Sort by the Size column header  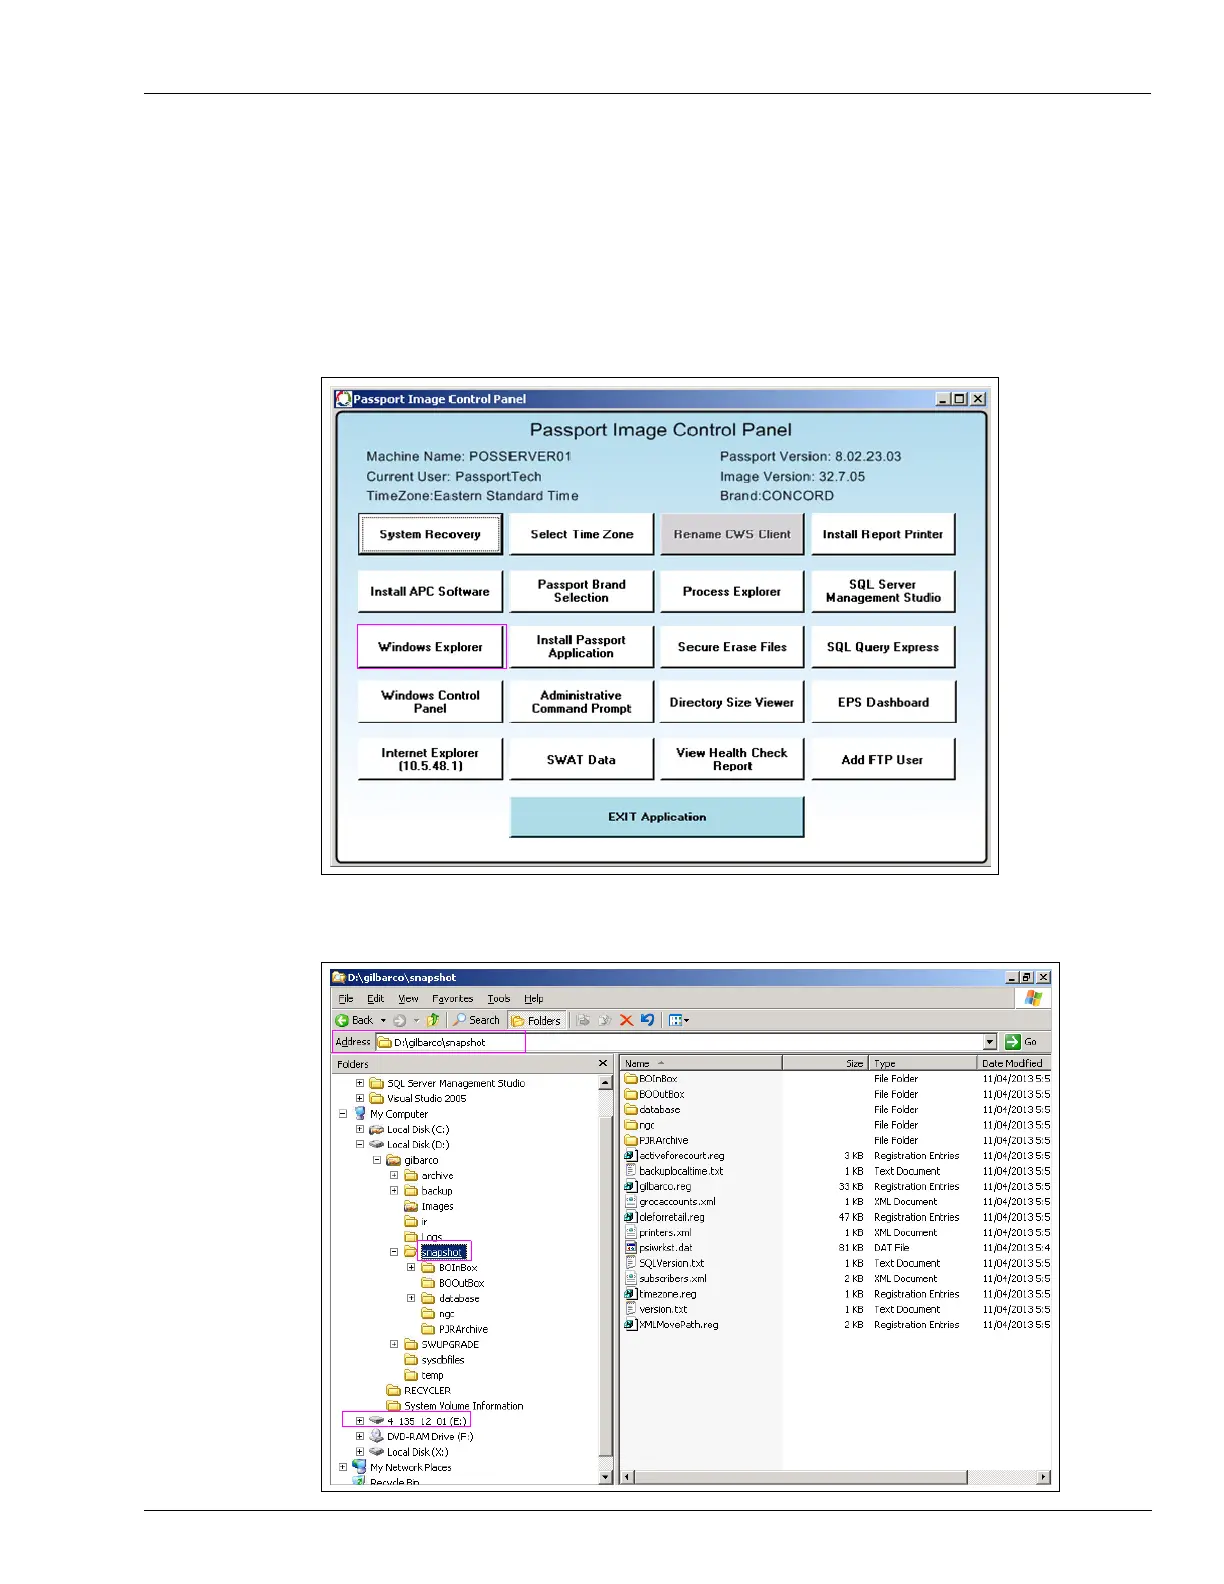(825, 1063)
